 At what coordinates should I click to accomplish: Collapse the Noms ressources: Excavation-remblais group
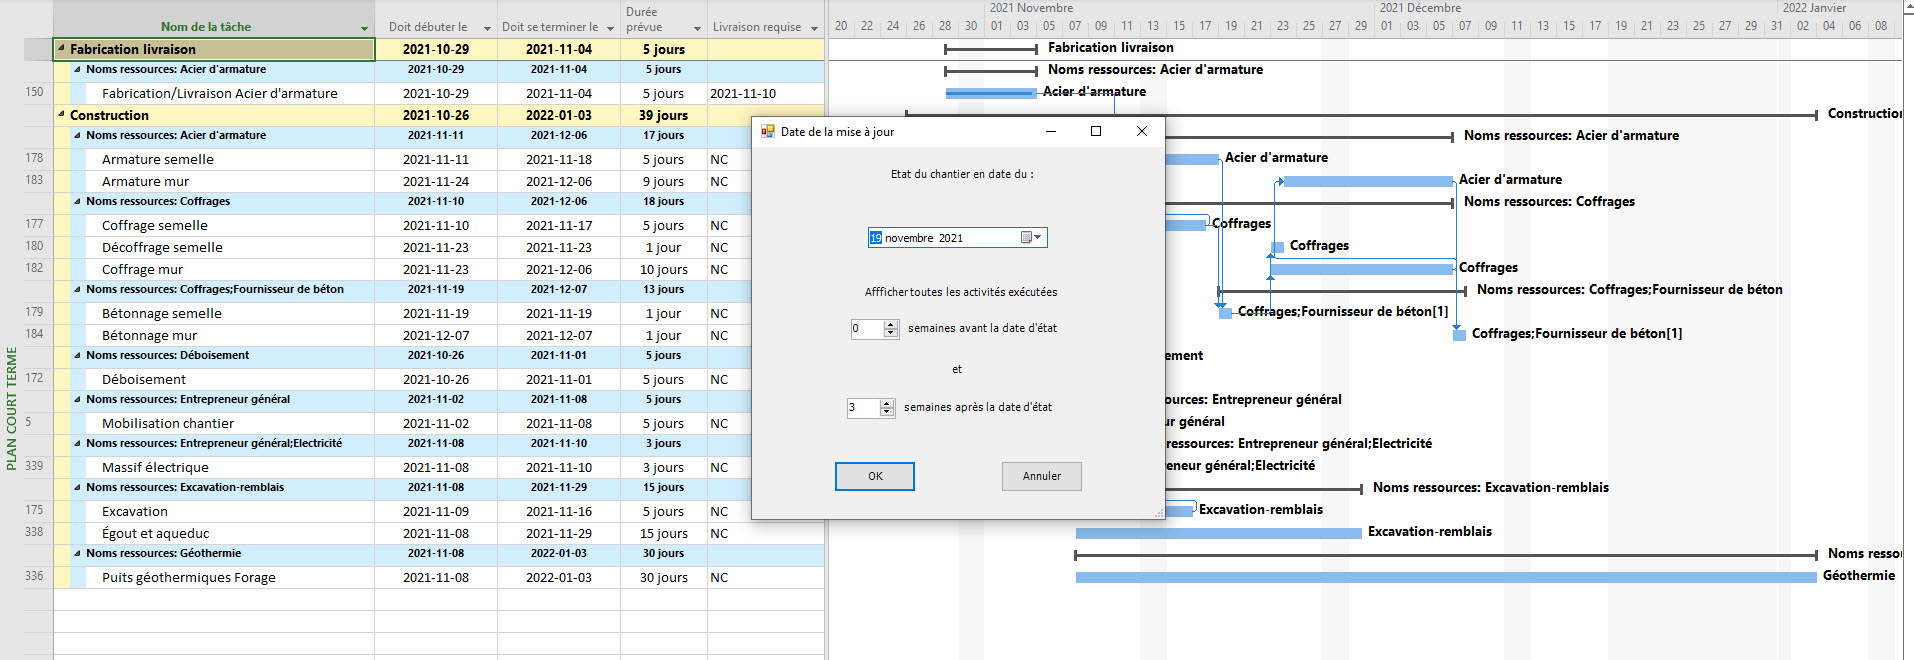point(78,487)
